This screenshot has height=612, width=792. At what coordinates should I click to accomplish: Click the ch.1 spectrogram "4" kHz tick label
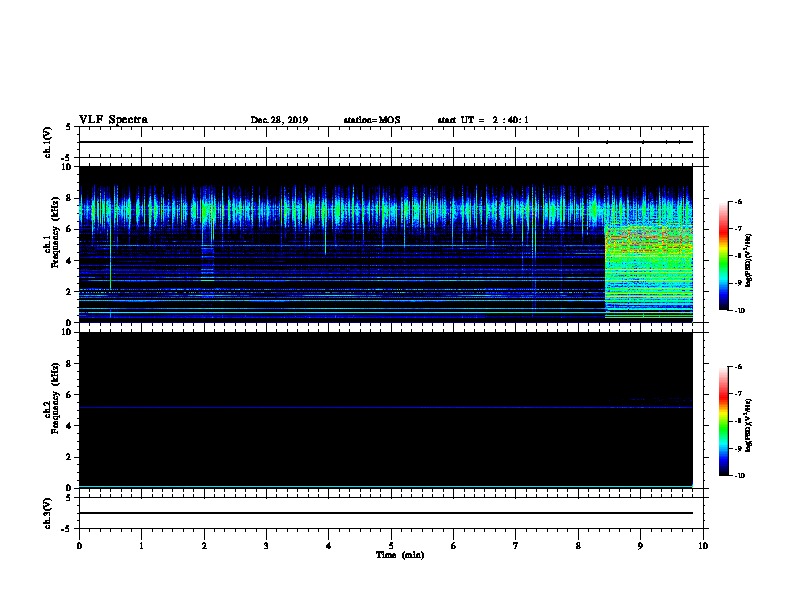coord(70,261)
